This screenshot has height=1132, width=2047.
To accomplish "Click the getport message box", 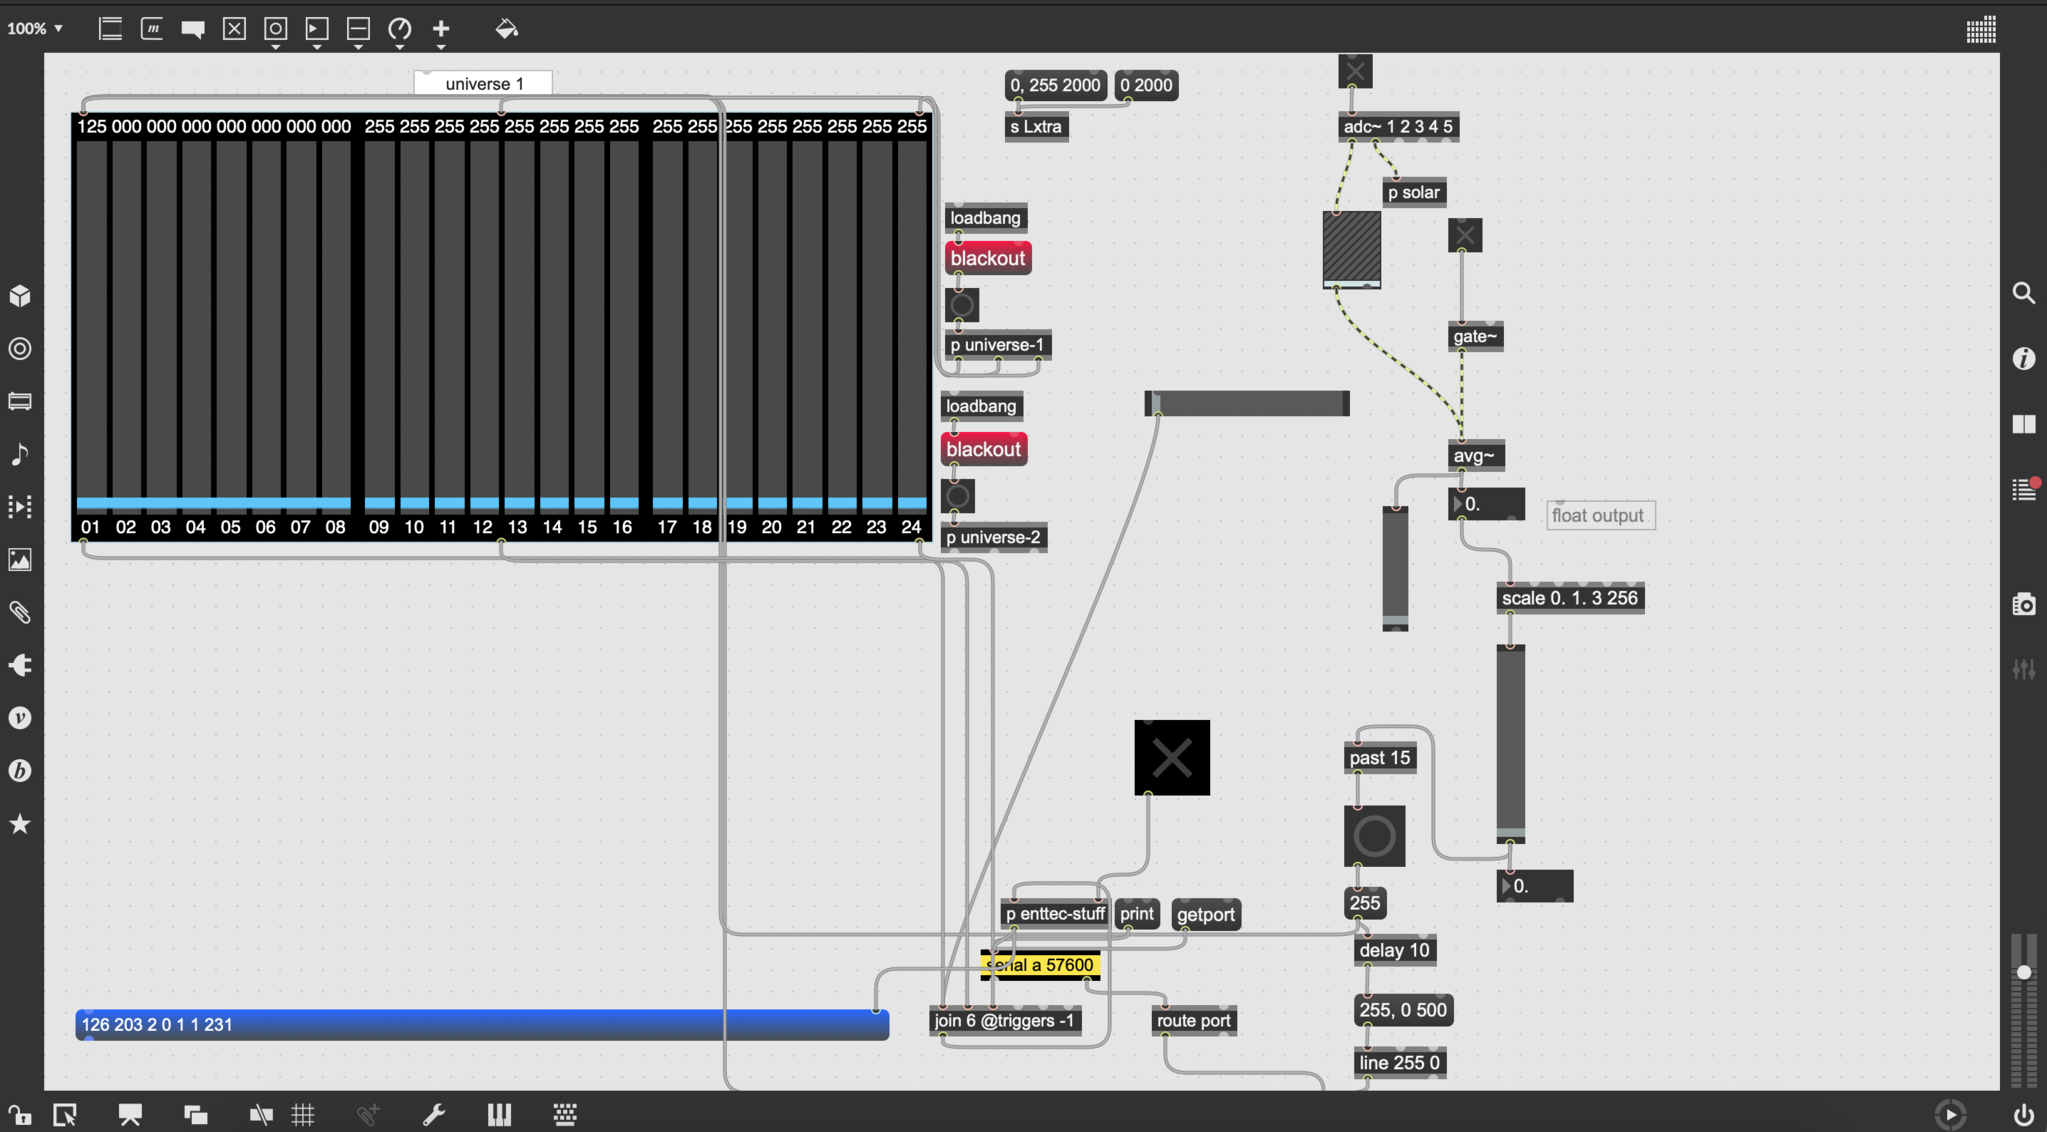I will click(1206, 914).
